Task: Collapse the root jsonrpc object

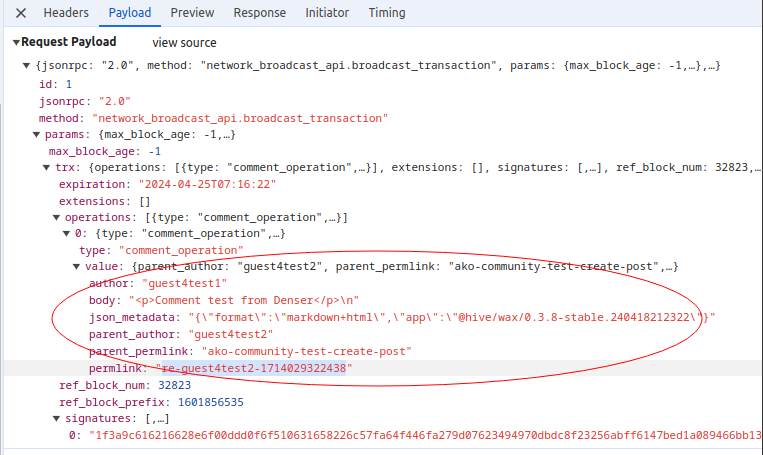Action: 27,65
